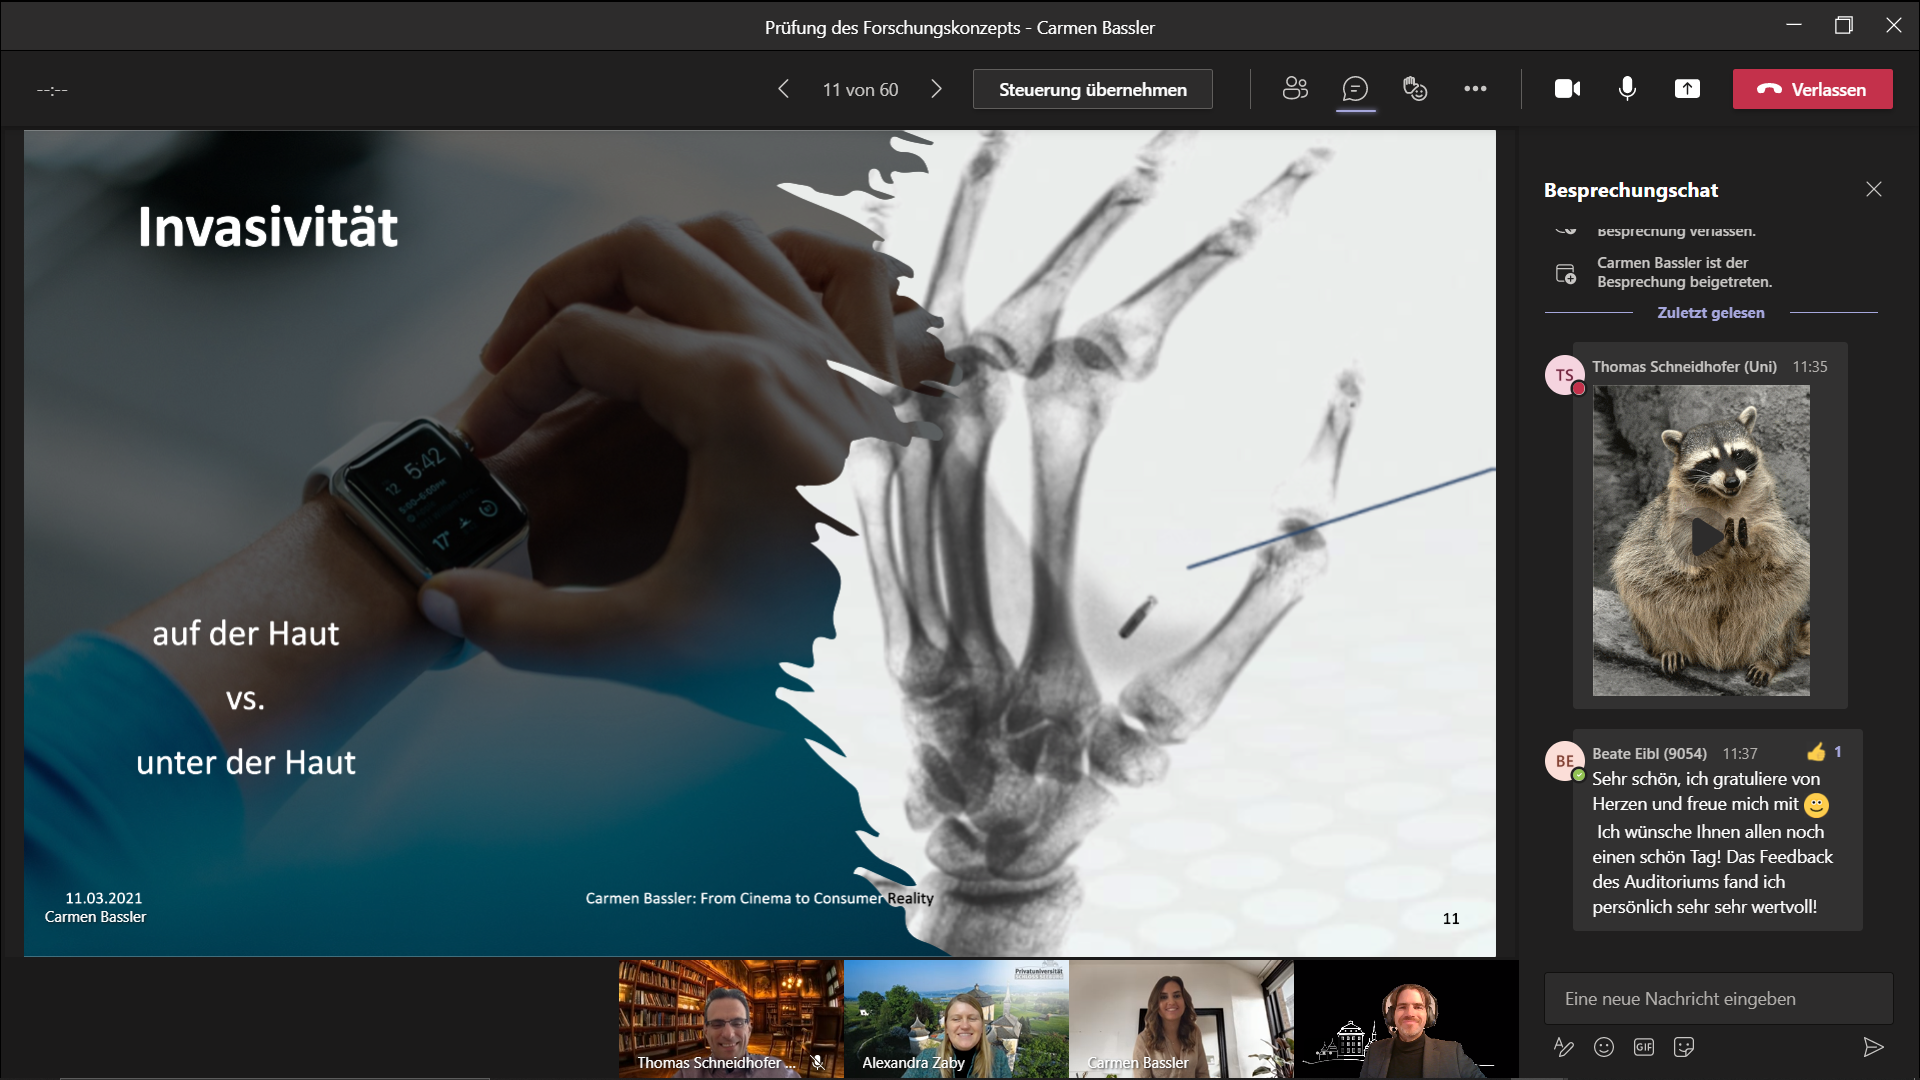Close the Besprechungschat panel
Screen dimensions: 1920x1080
pyautogui.click(x=1873, y=189)
